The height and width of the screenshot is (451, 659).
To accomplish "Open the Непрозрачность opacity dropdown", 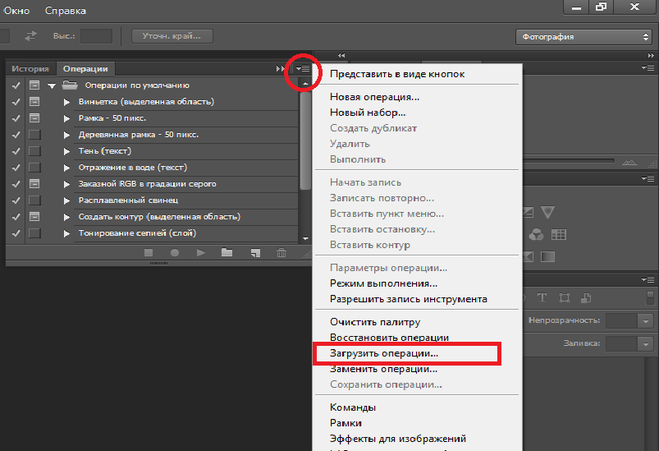I will 646,320.
